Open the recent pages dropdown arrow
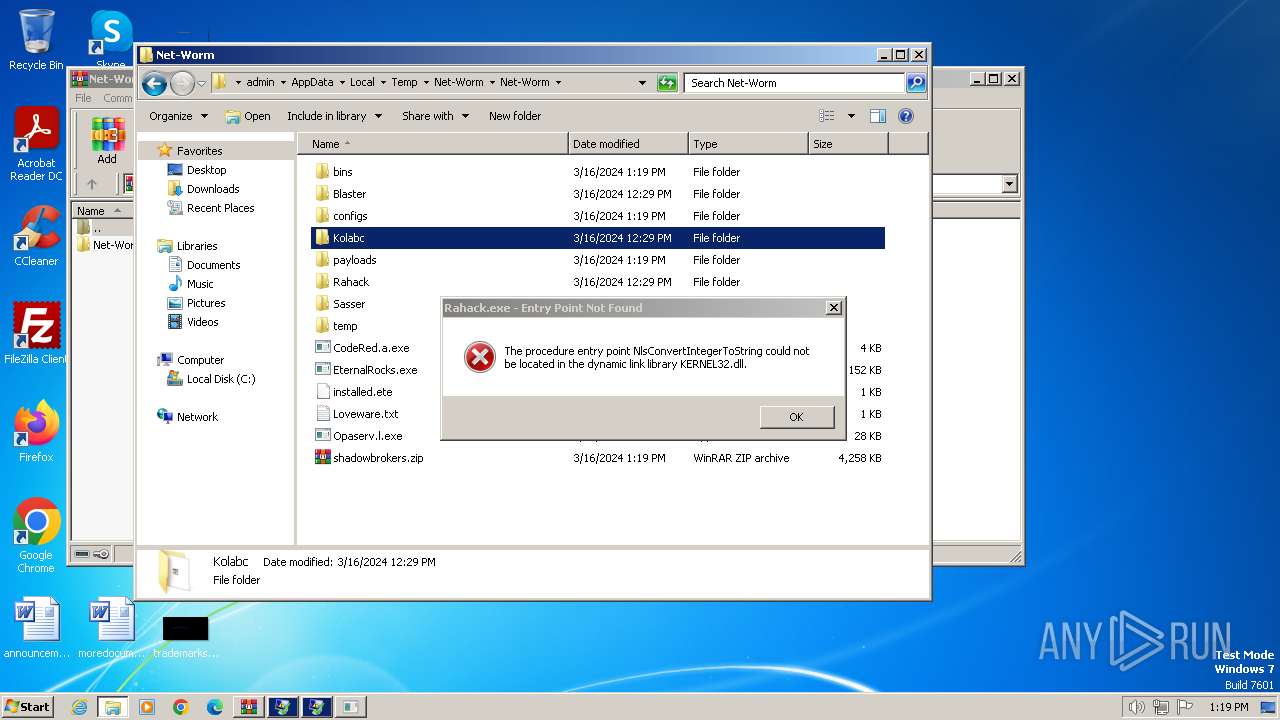The height and width of the screenshot is (720, 1280). coord(201,83)
